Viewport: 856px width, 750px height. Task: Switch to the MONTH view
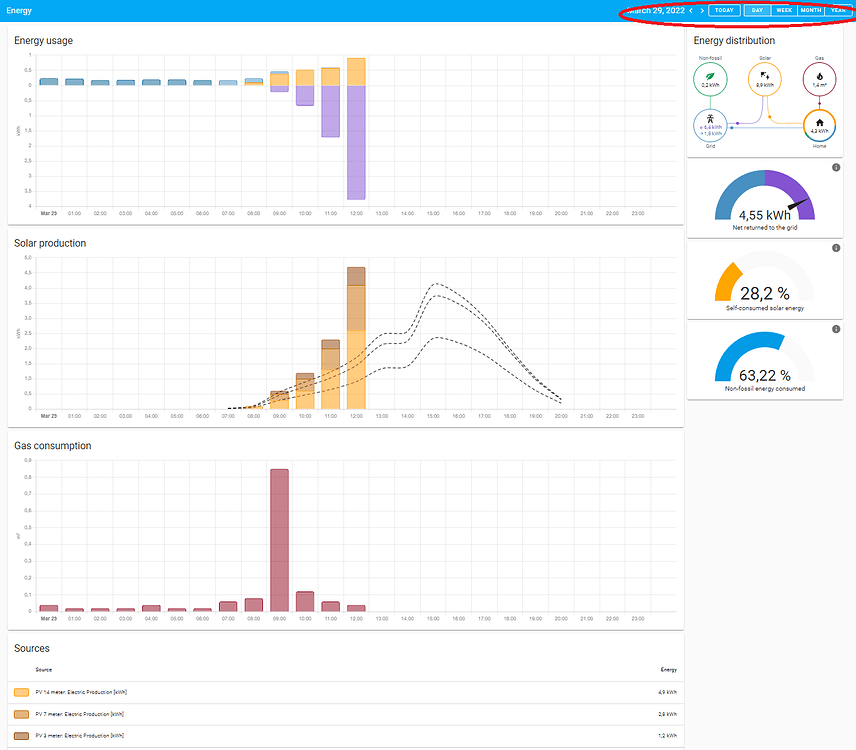[811, 10]
